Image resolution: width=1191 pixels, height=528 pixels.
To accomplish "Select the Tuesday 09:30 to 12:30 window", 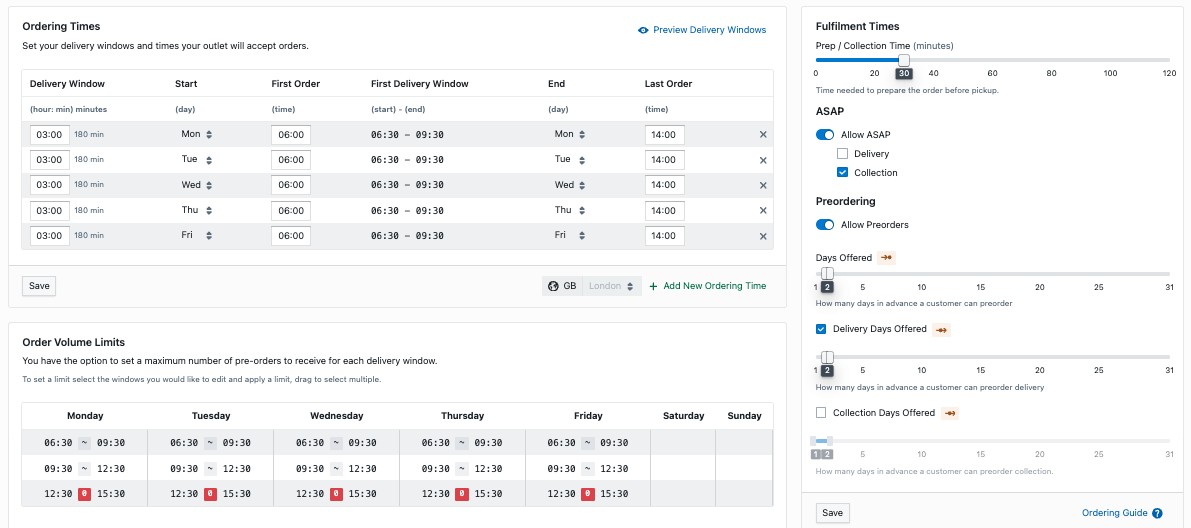I will 210,468.
